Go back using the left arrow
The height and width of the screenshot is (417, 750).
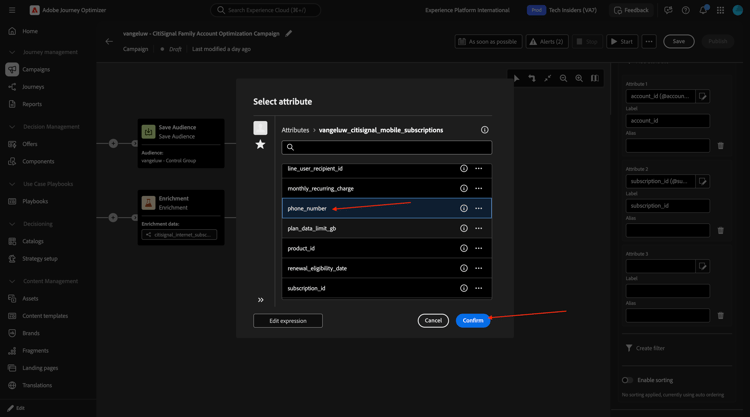[109, 41]
